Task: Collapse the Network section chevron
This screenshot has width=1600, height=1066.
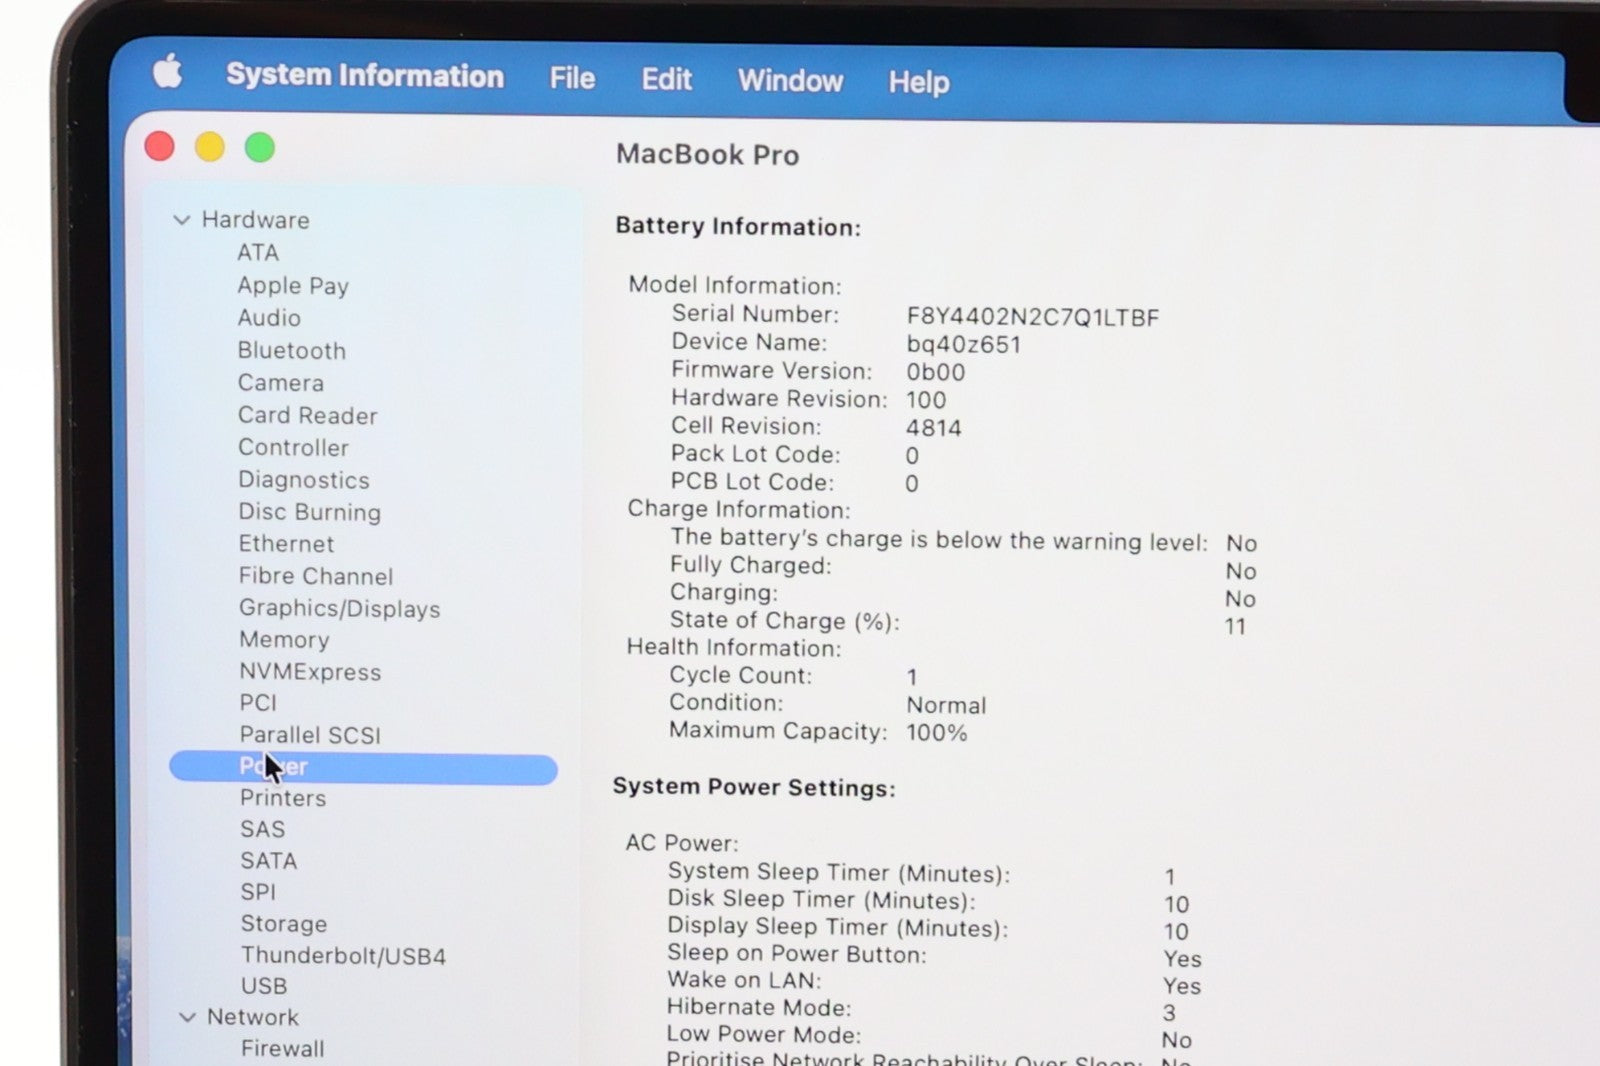Action: [x=187, y=1017]
